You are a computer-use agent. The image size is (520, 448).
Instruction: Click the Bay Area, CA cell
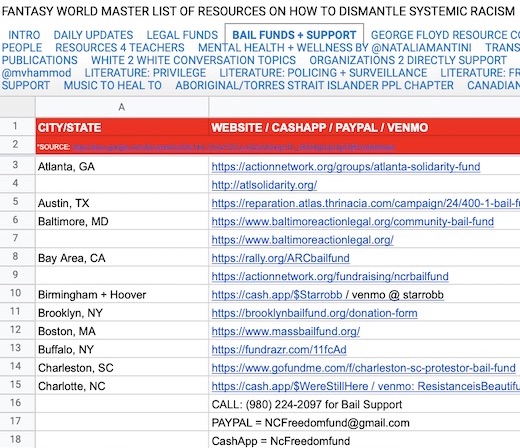click(122, 258)
